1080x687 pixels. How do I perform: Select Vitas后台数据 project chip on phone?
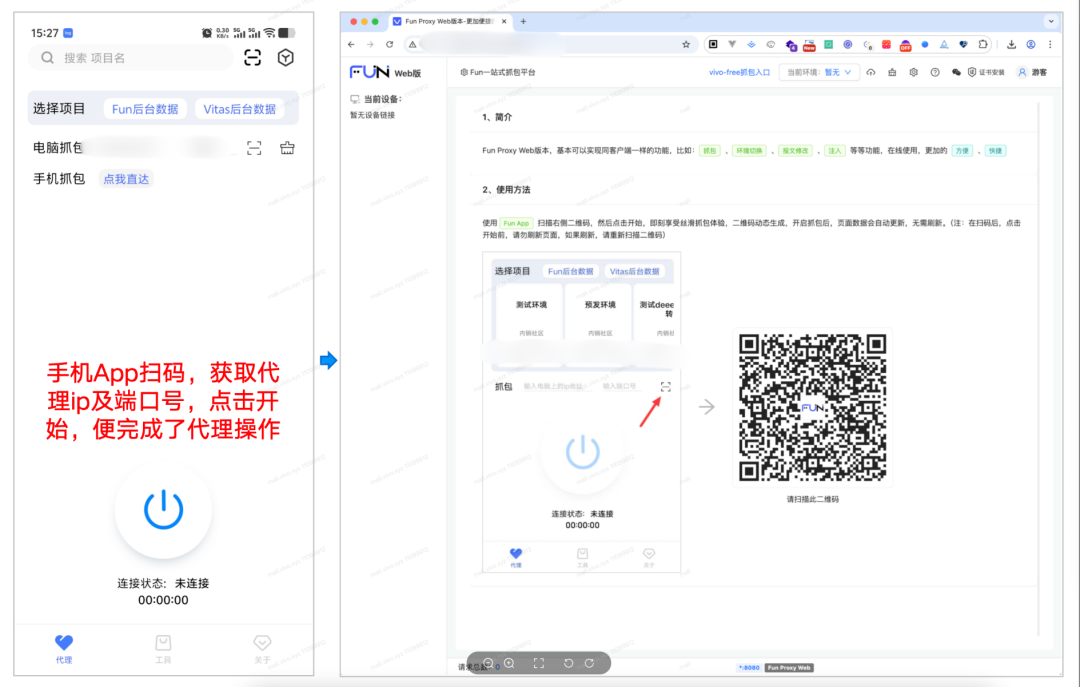pos(240,109)
